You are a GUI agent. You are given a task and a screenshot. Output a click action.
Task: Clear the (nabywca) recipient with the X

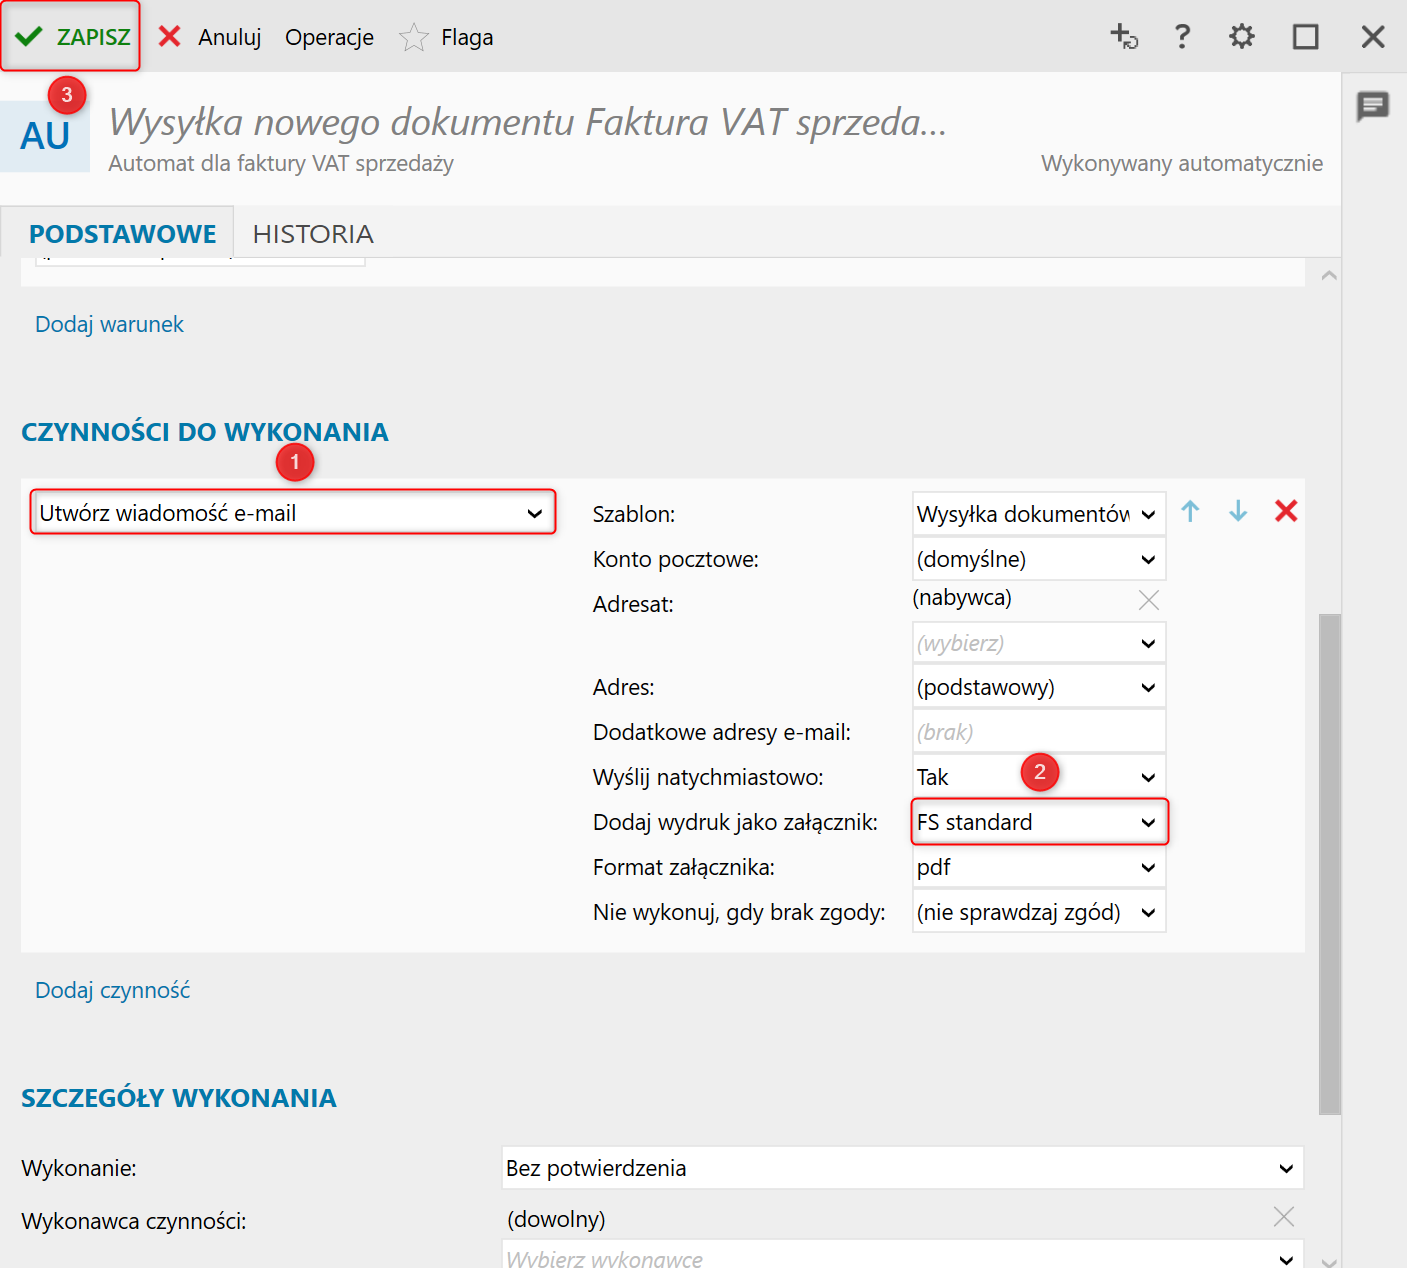coord(1149,600)
